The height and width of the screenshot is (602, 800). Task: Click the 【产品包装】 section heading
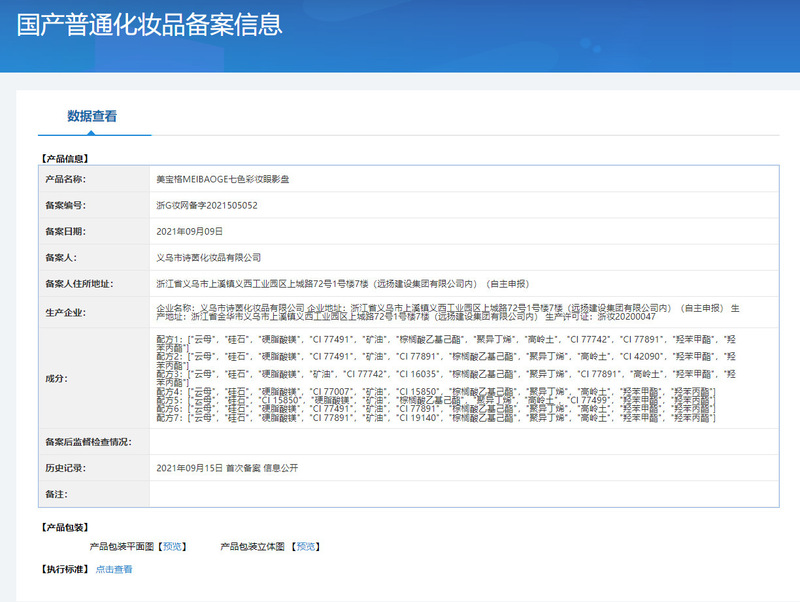tap(63, 527)
